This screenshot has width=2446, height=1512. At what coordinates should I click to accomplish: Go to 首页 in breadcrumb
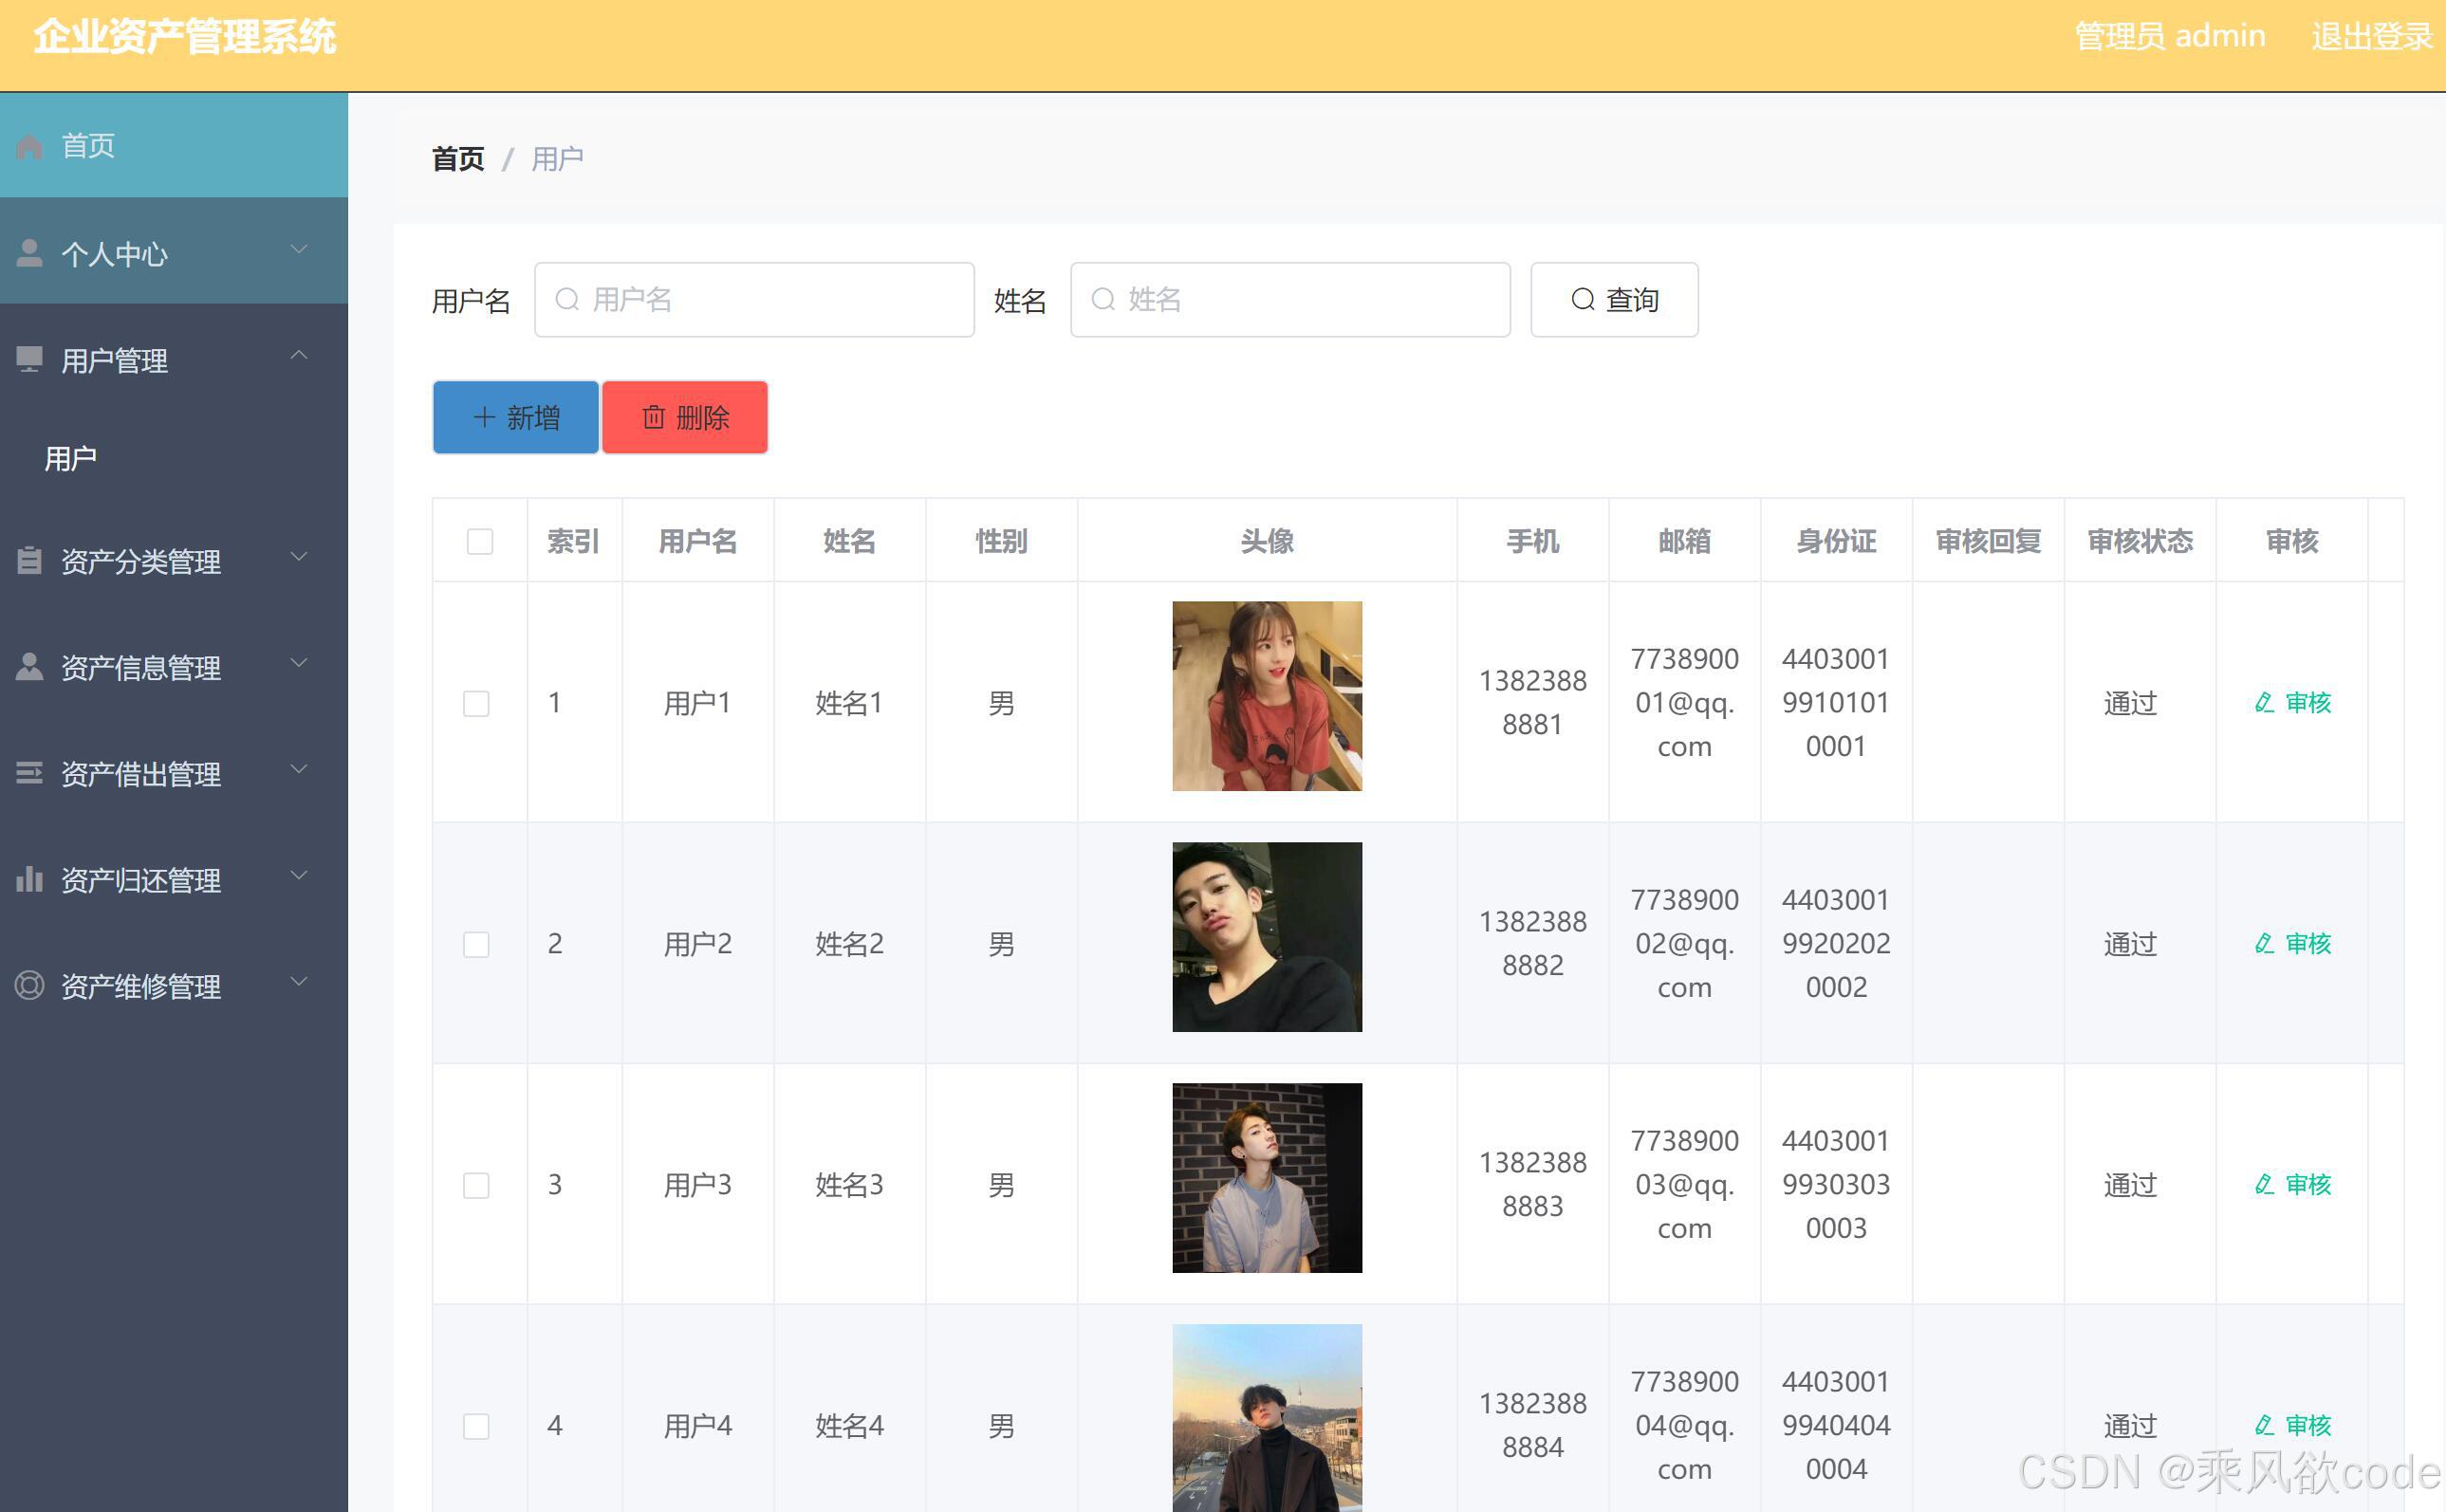pos(458,159)
